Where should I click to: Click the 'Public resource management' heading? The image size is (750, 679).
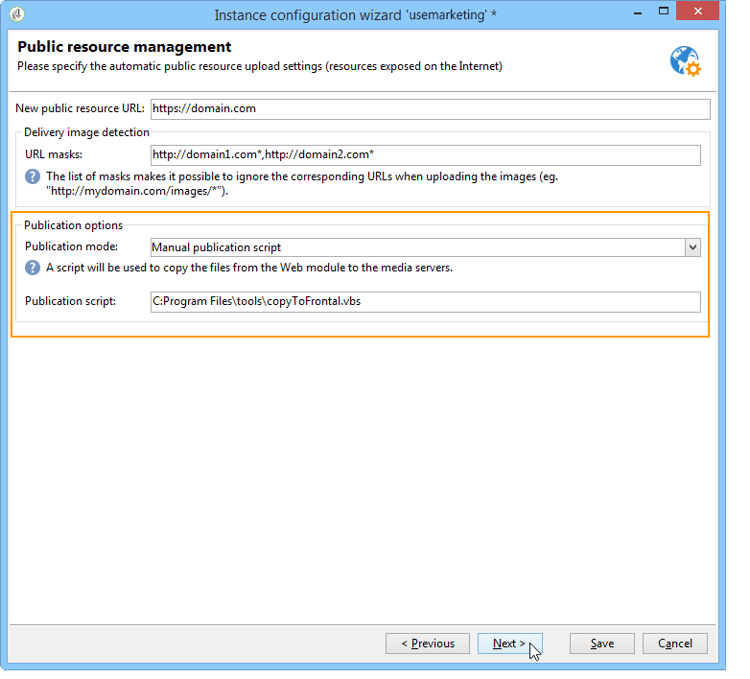point(124,47)
